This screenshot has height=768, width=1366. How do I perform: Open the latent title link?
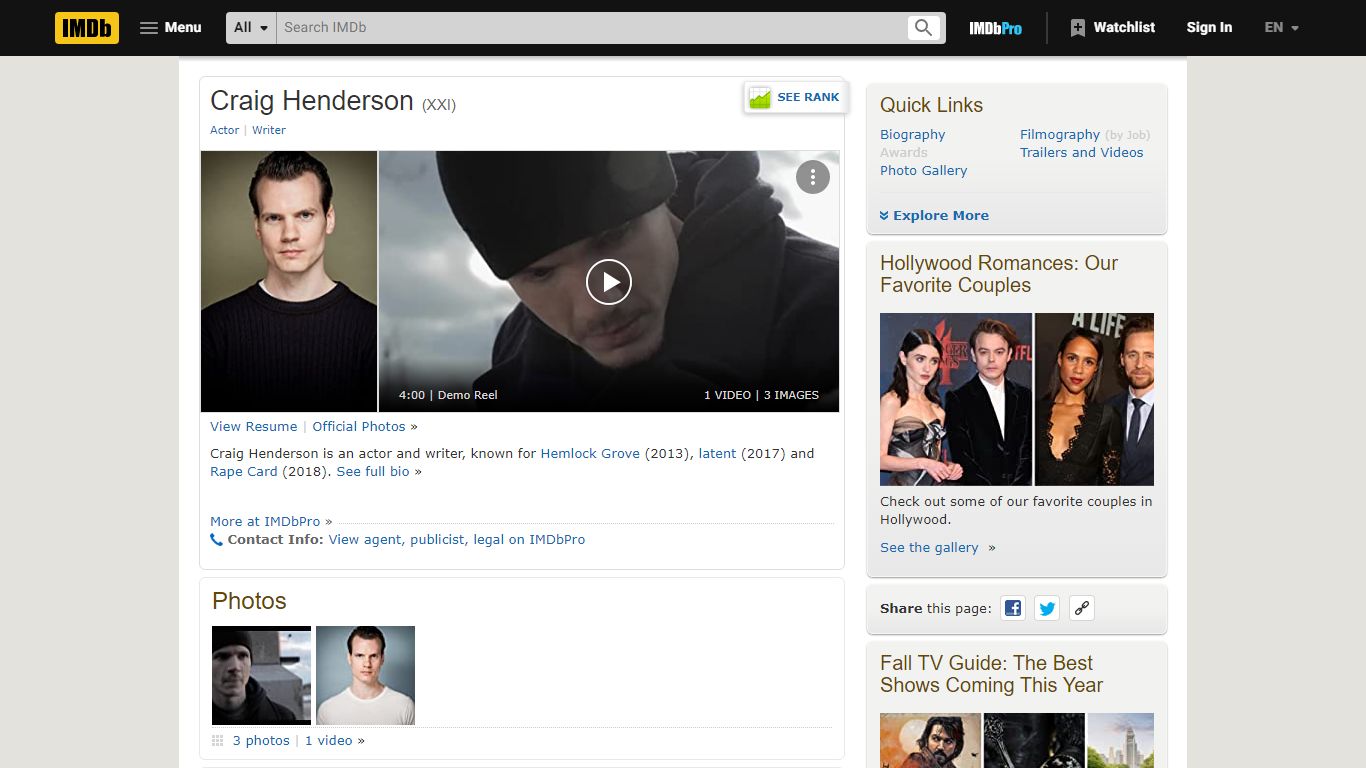click(717, 453)
